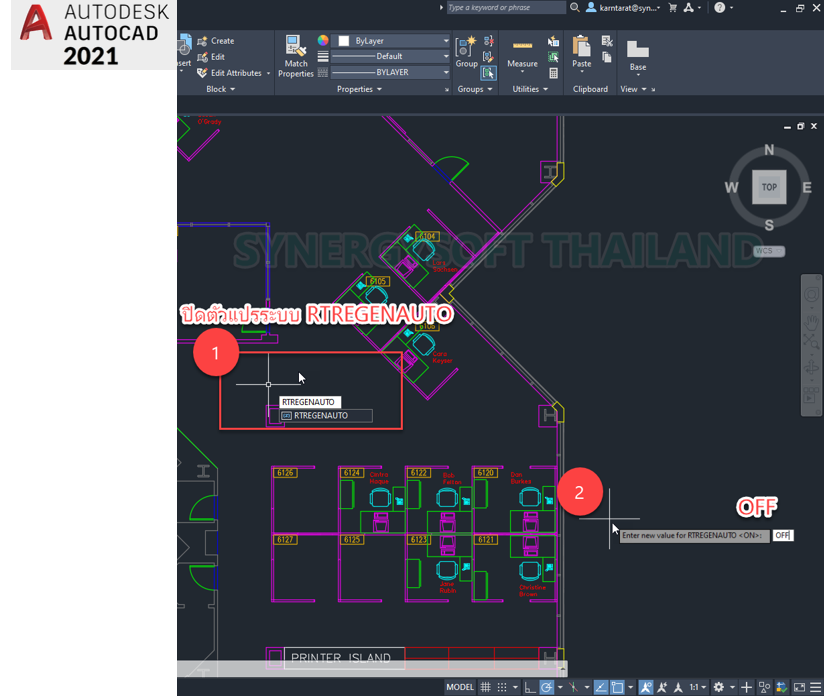Click the Isolate Objects icon in status bar

coord(763,686)
